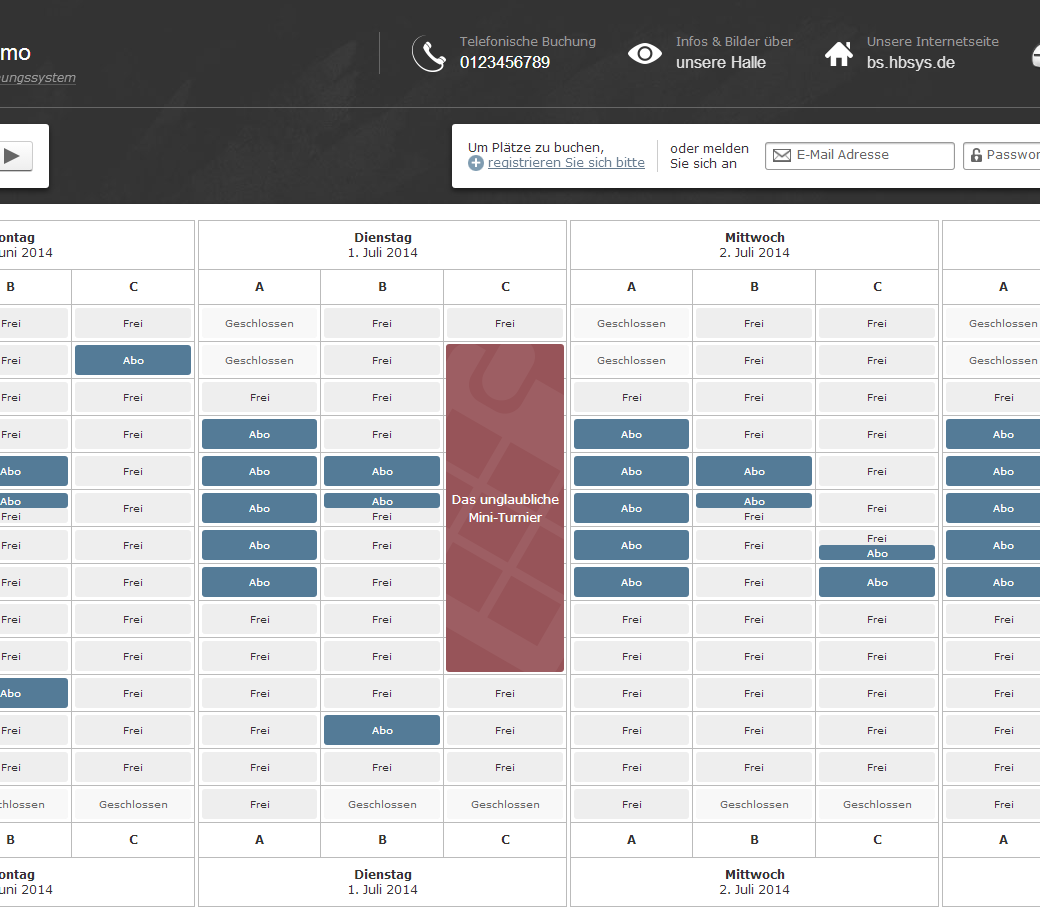The width and height of the screenshot is (1040, 922).
Task: Open the 'registrieren Sie sich bitte' link
Action: pyautogui.click(x=566, y=163)
